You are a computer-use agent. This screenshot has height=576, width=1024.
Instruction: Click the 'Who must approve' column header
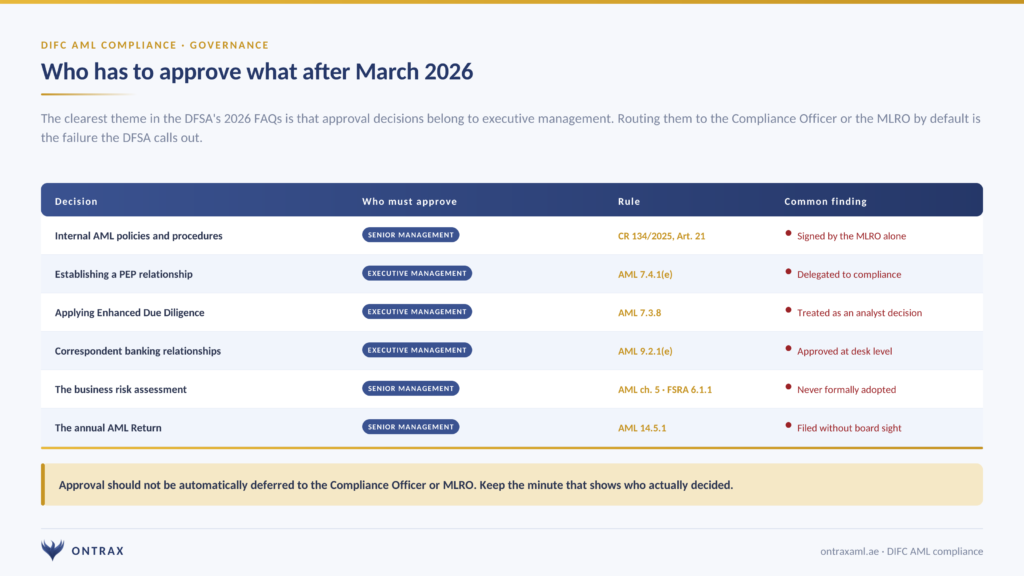[x=409, y=201]
